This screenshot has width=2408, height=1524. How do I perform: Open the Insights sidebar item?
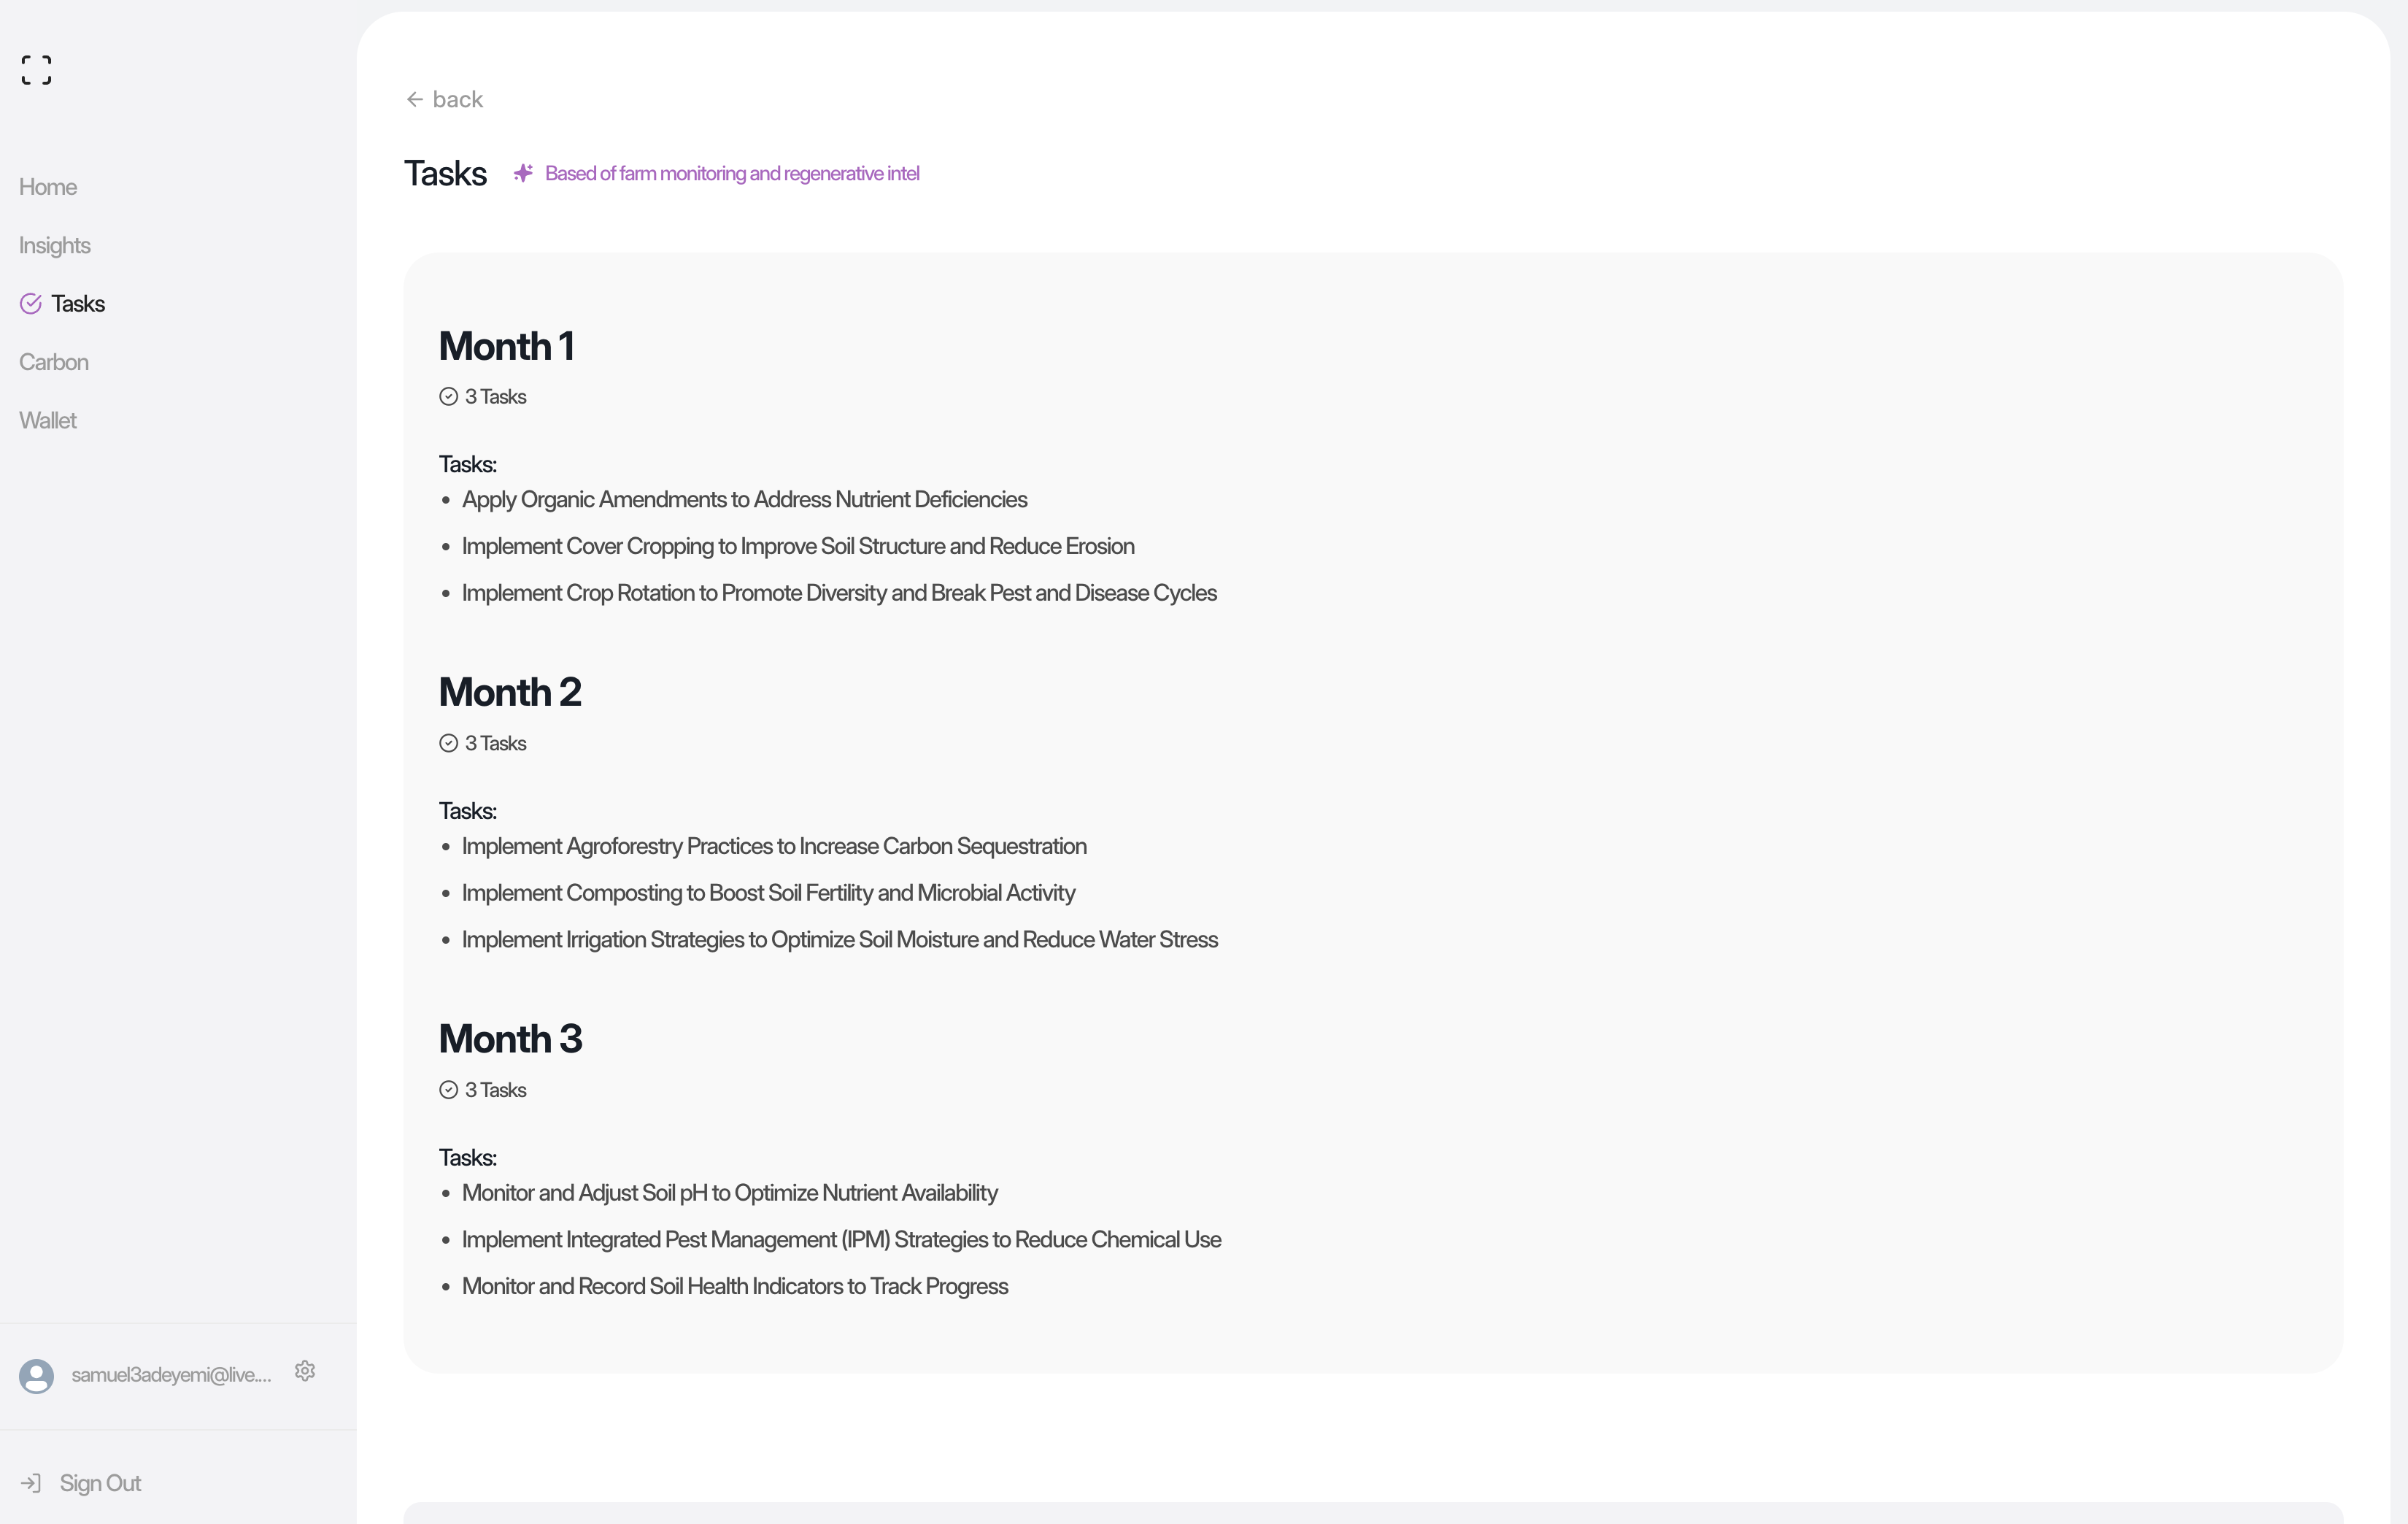[55, 246]
